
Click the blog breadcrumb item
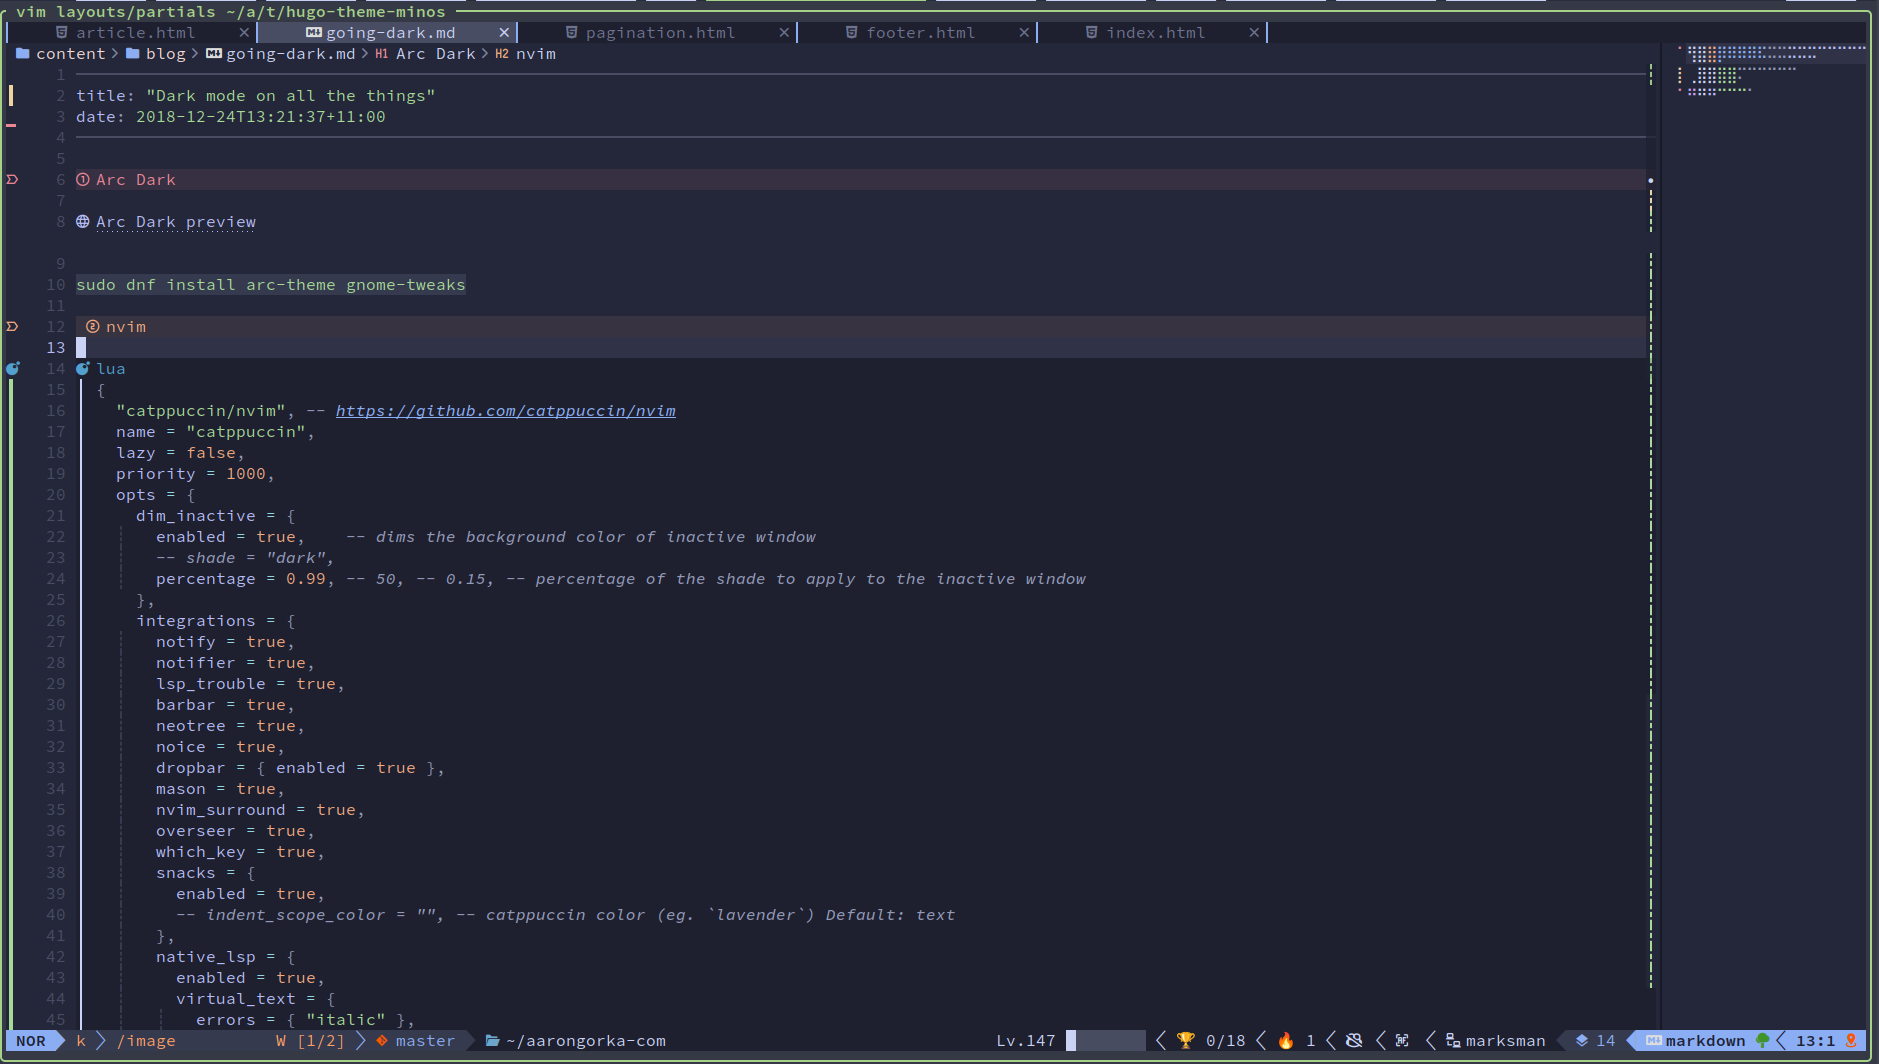pyautogui.click(x=166, y=53)
